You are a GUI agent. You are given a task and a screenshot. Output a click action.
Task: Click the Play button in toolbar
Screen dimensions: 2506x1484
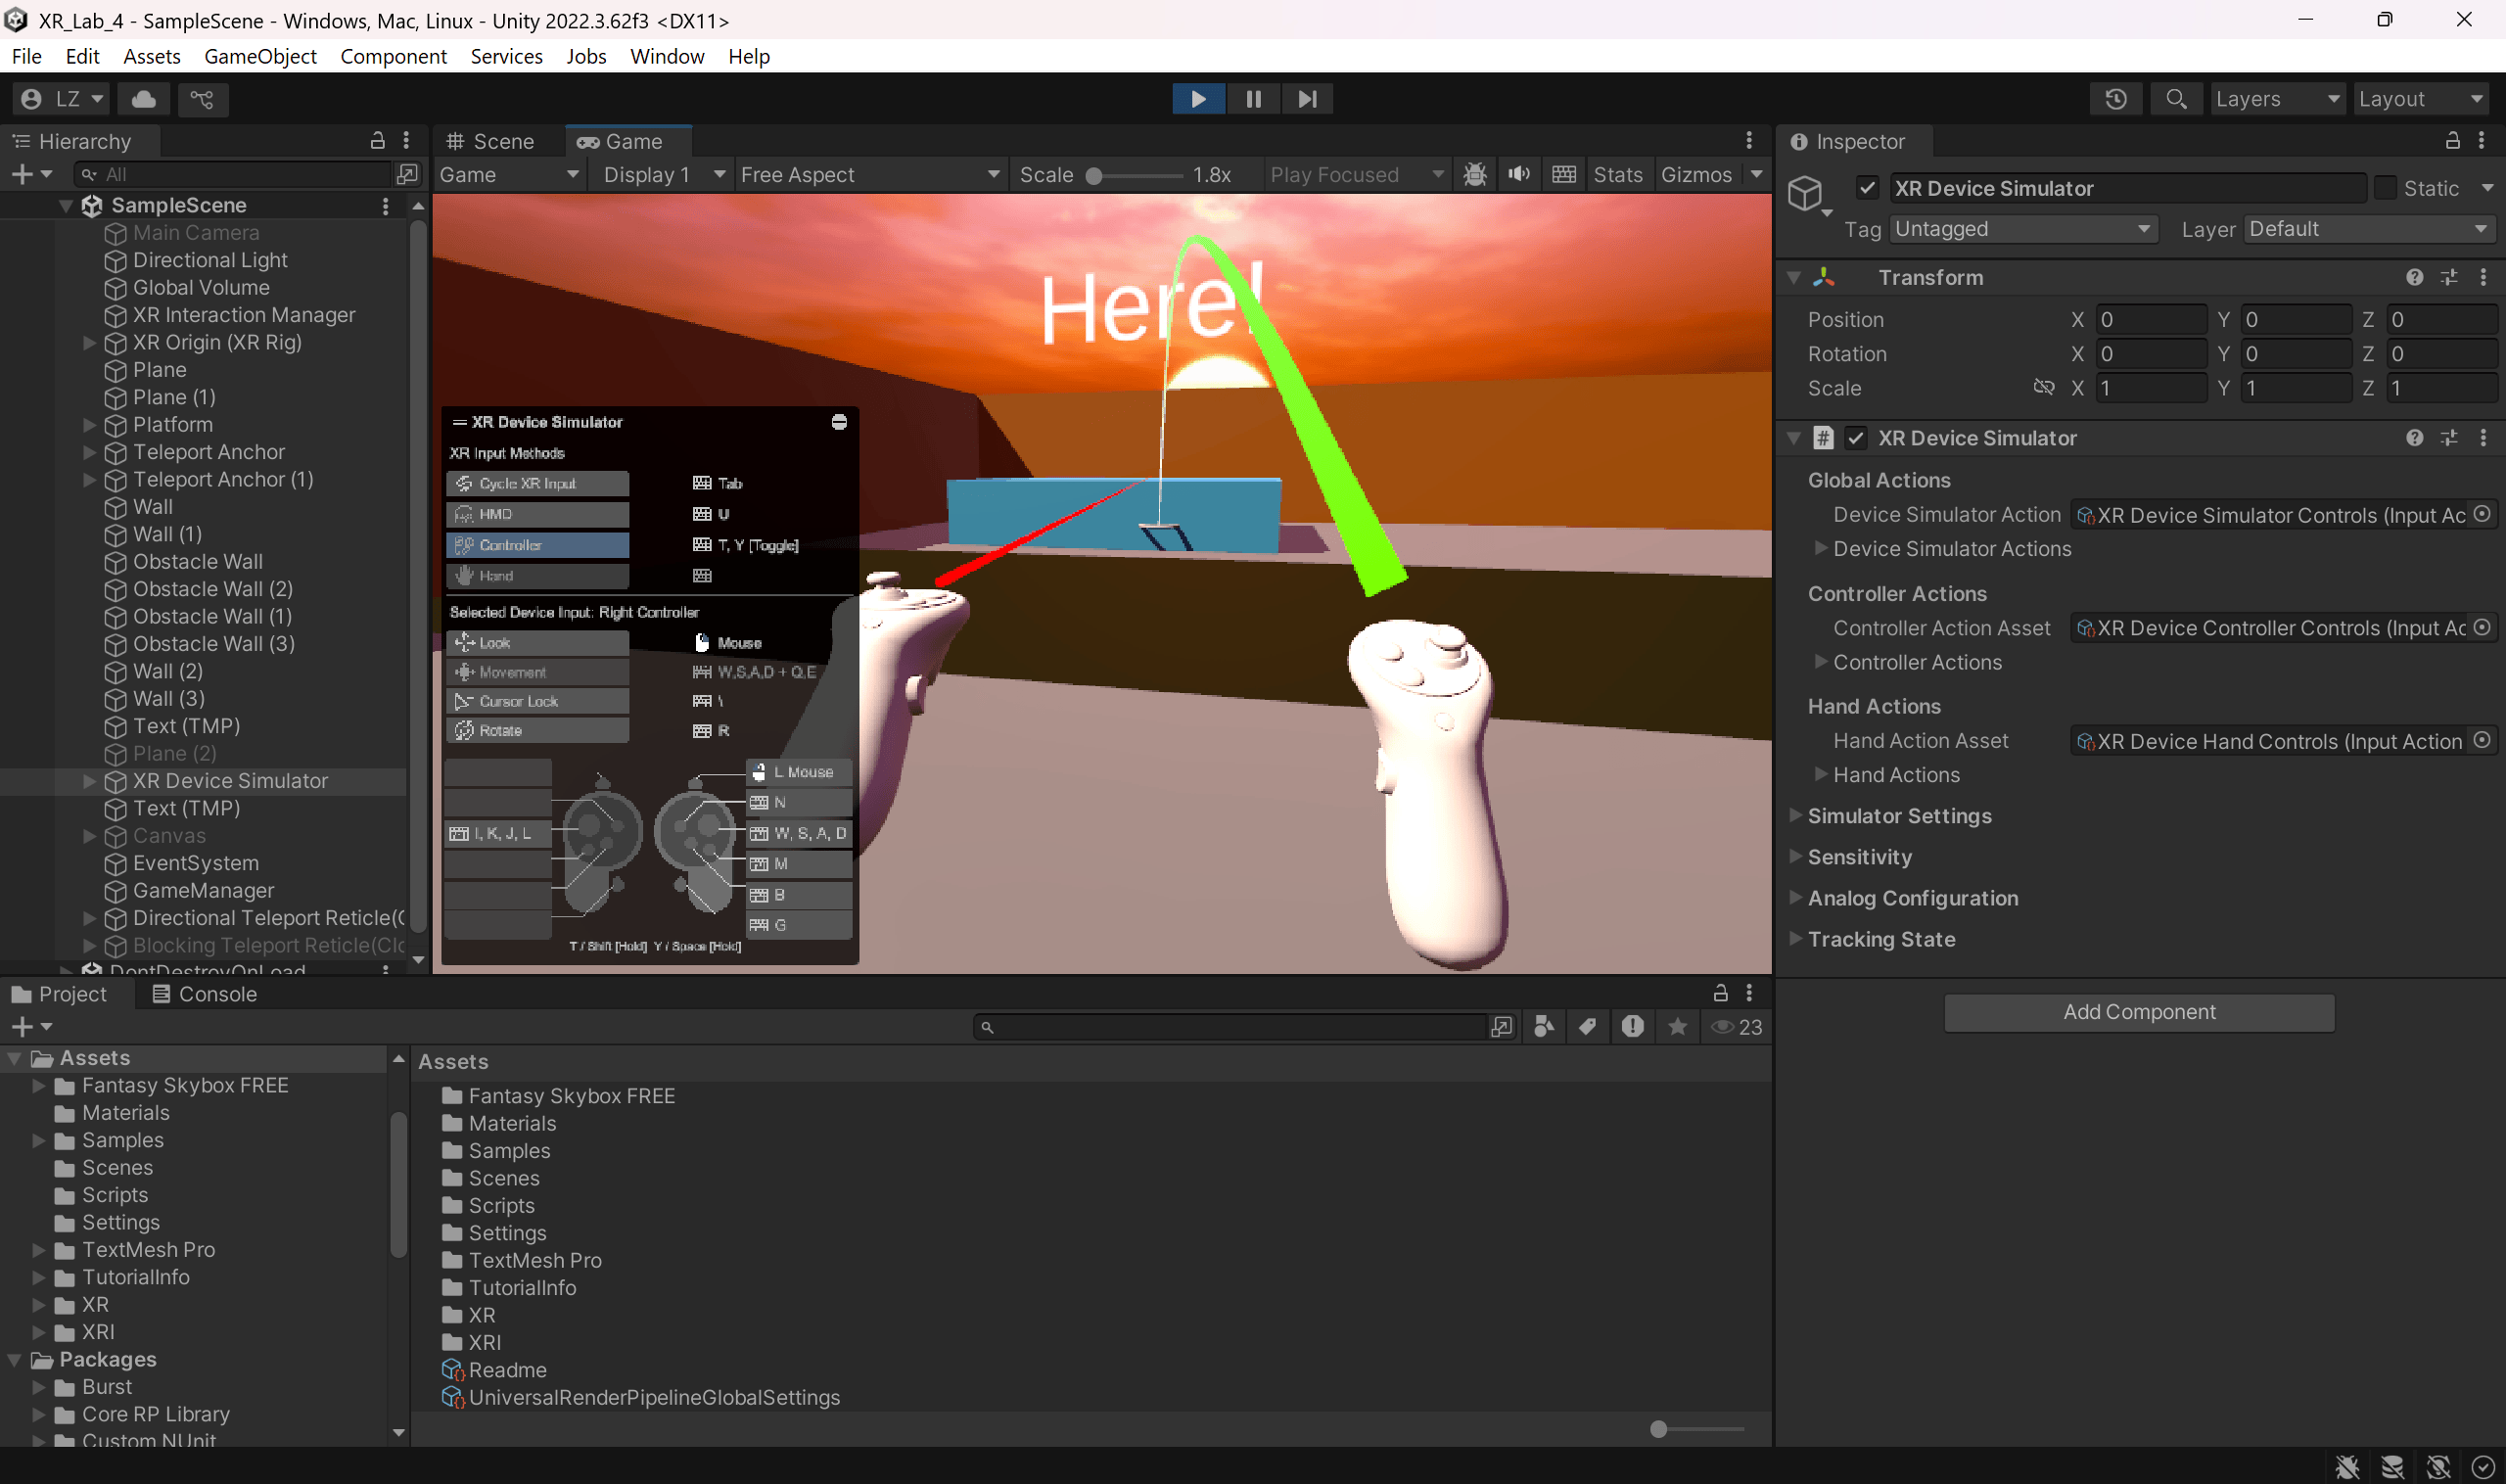pyautogui.click(x=1198, y=99)
